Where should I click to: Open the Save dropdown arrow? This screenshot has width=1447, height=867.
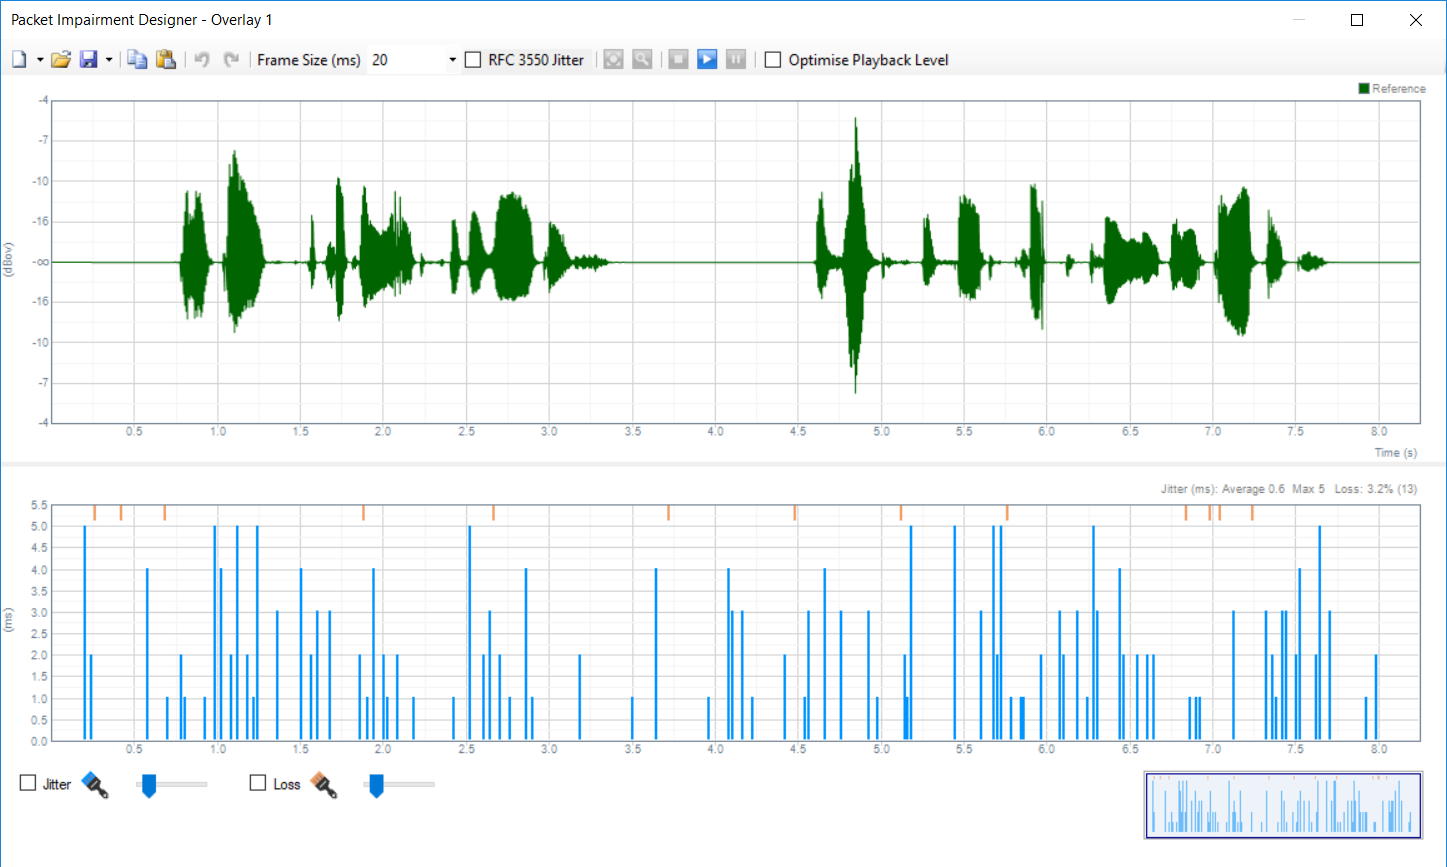pyautogui.click(x=109, y=60)
